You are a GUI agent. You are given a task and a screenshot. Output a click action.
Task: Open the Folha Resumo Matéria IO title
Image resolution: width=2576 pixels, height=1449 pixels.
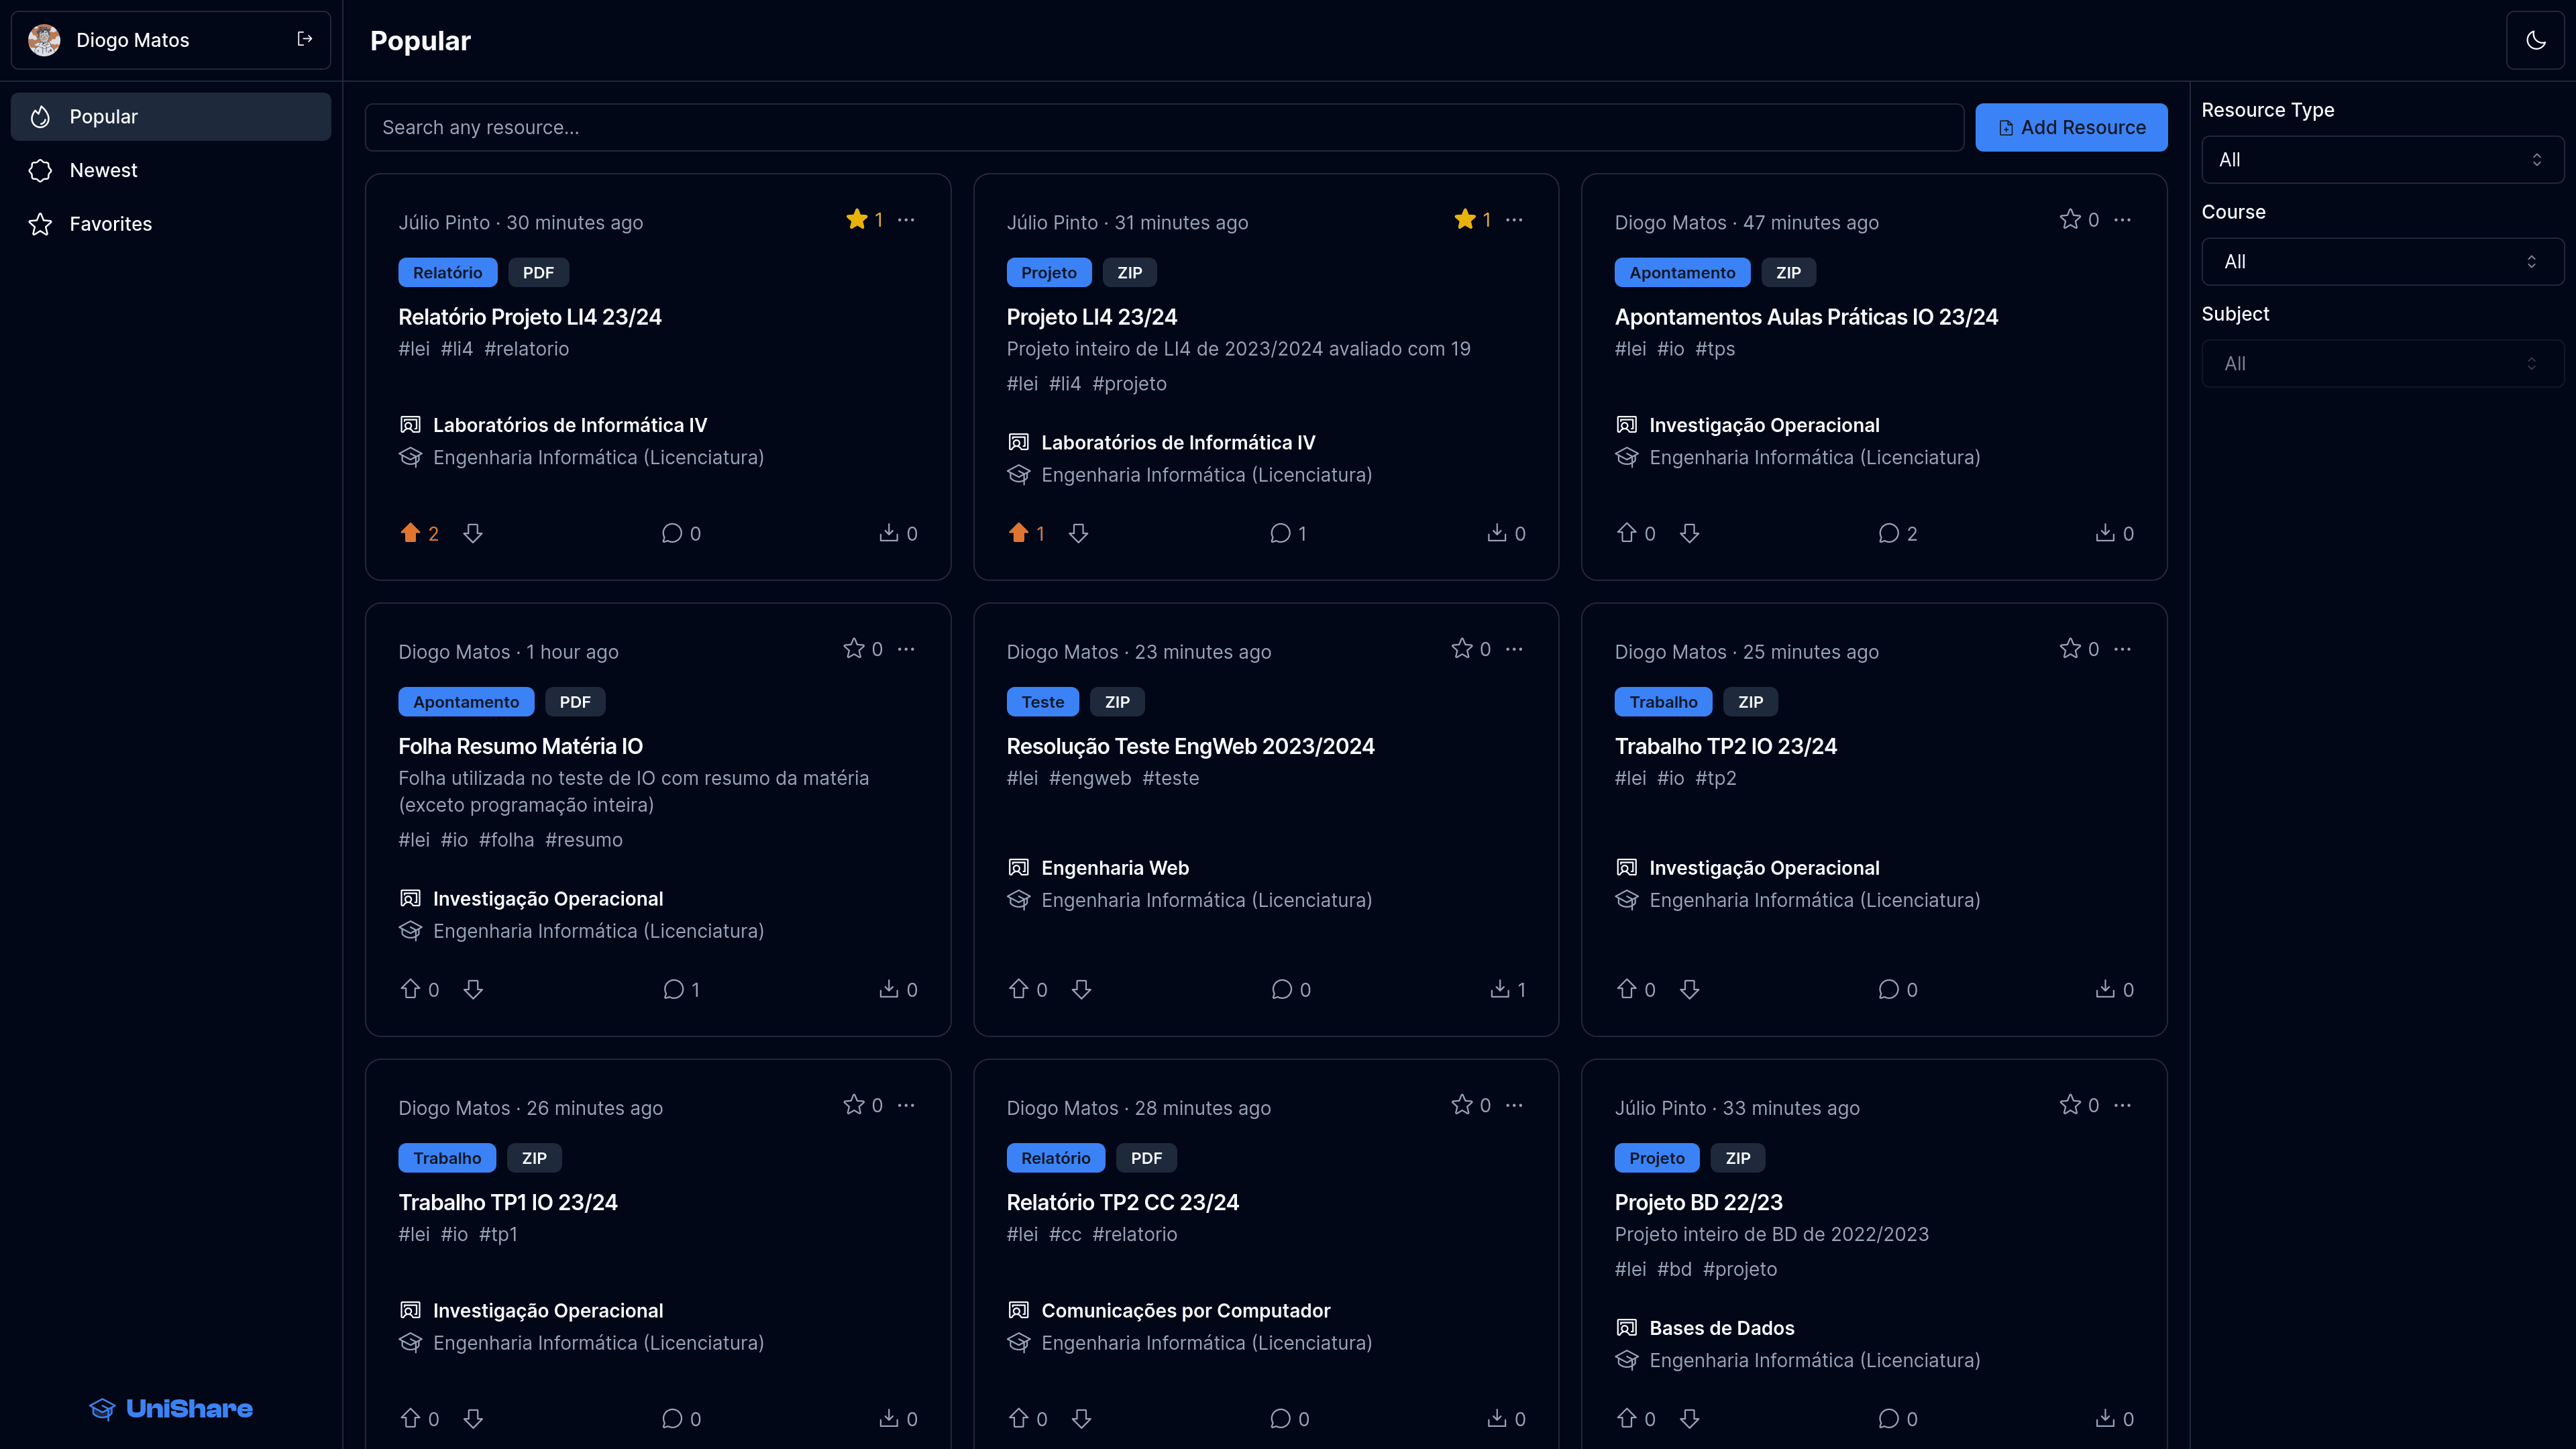[520, 746]
